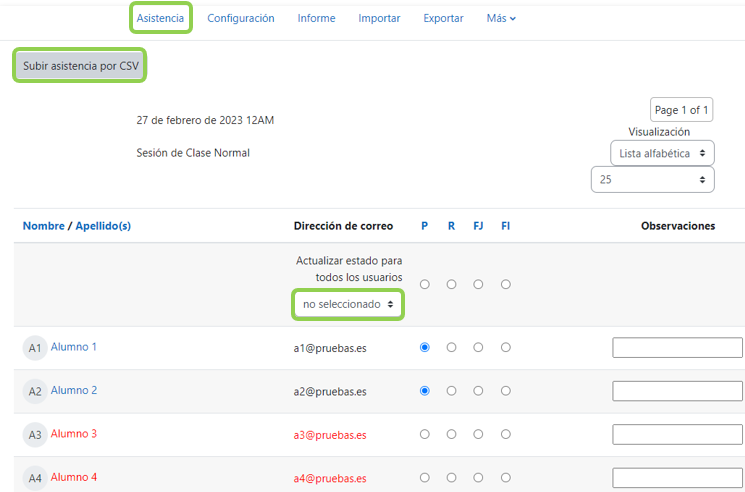The width and height of the screenshot is (745, 492).
Task: Expand the Lista alfabética view dropdown
Action: [x=662, y=153]
